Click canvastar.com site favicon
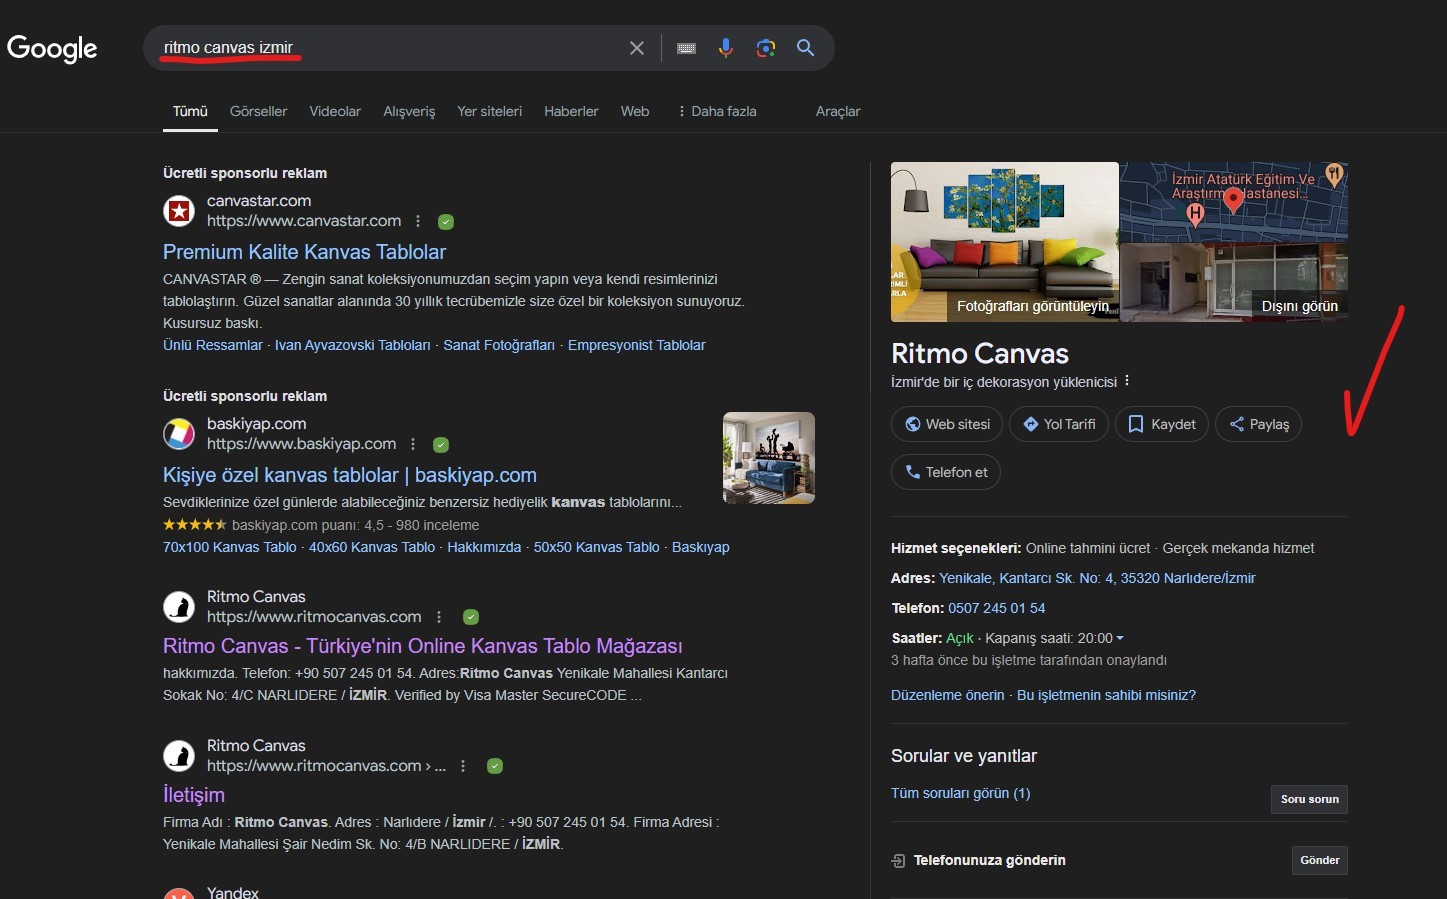Image resolution: width=1447 pixels, height=899 pixels. tap(179, 211)
